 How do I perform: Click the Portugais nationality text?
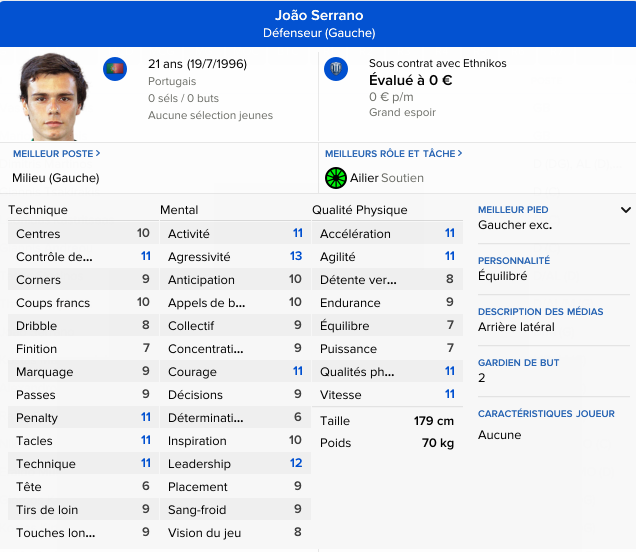click(x=172, y=81)
